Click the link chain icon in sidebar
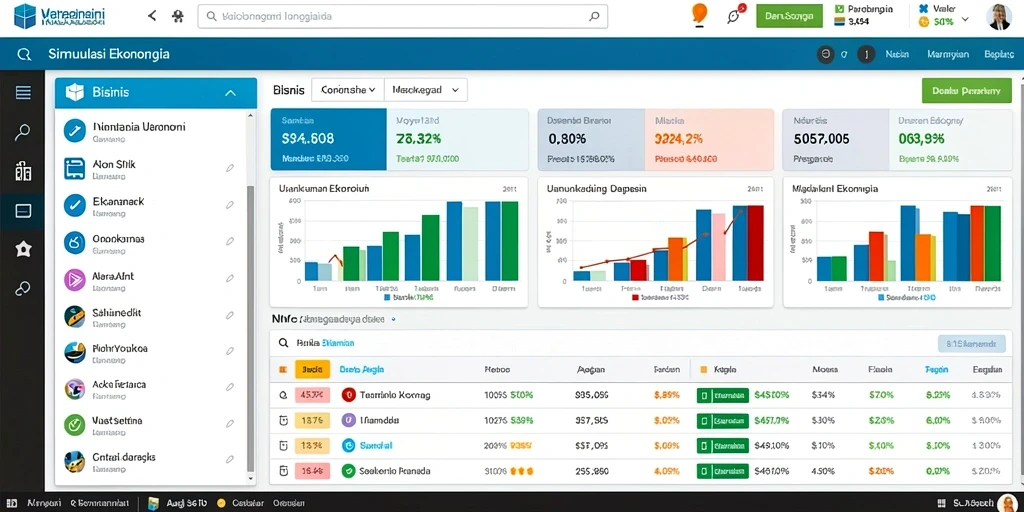The width and height of the screenshot is (1024, 512). [x=23, y=288]
